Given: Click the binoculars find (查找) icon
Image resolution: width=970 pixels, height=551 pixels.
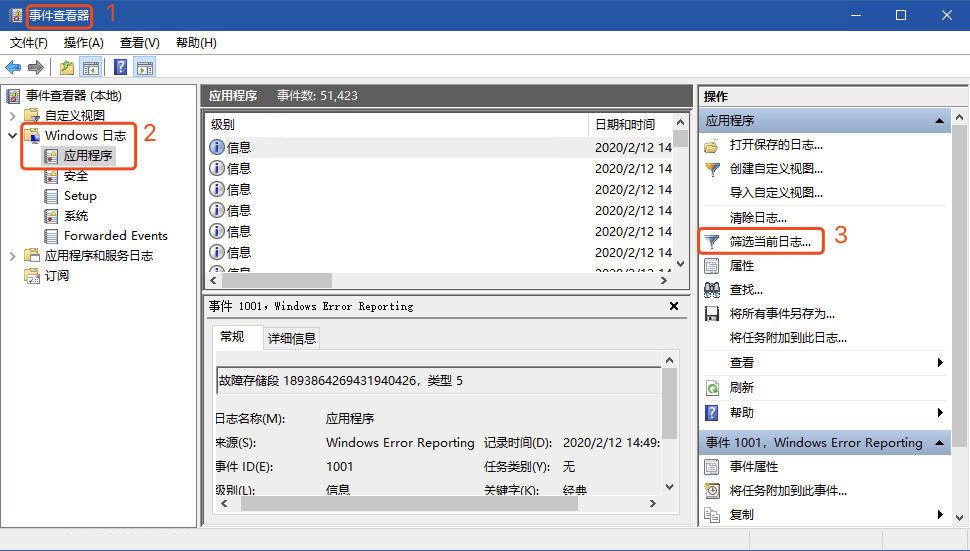Looking at the screenshot, I should point(712,289).
